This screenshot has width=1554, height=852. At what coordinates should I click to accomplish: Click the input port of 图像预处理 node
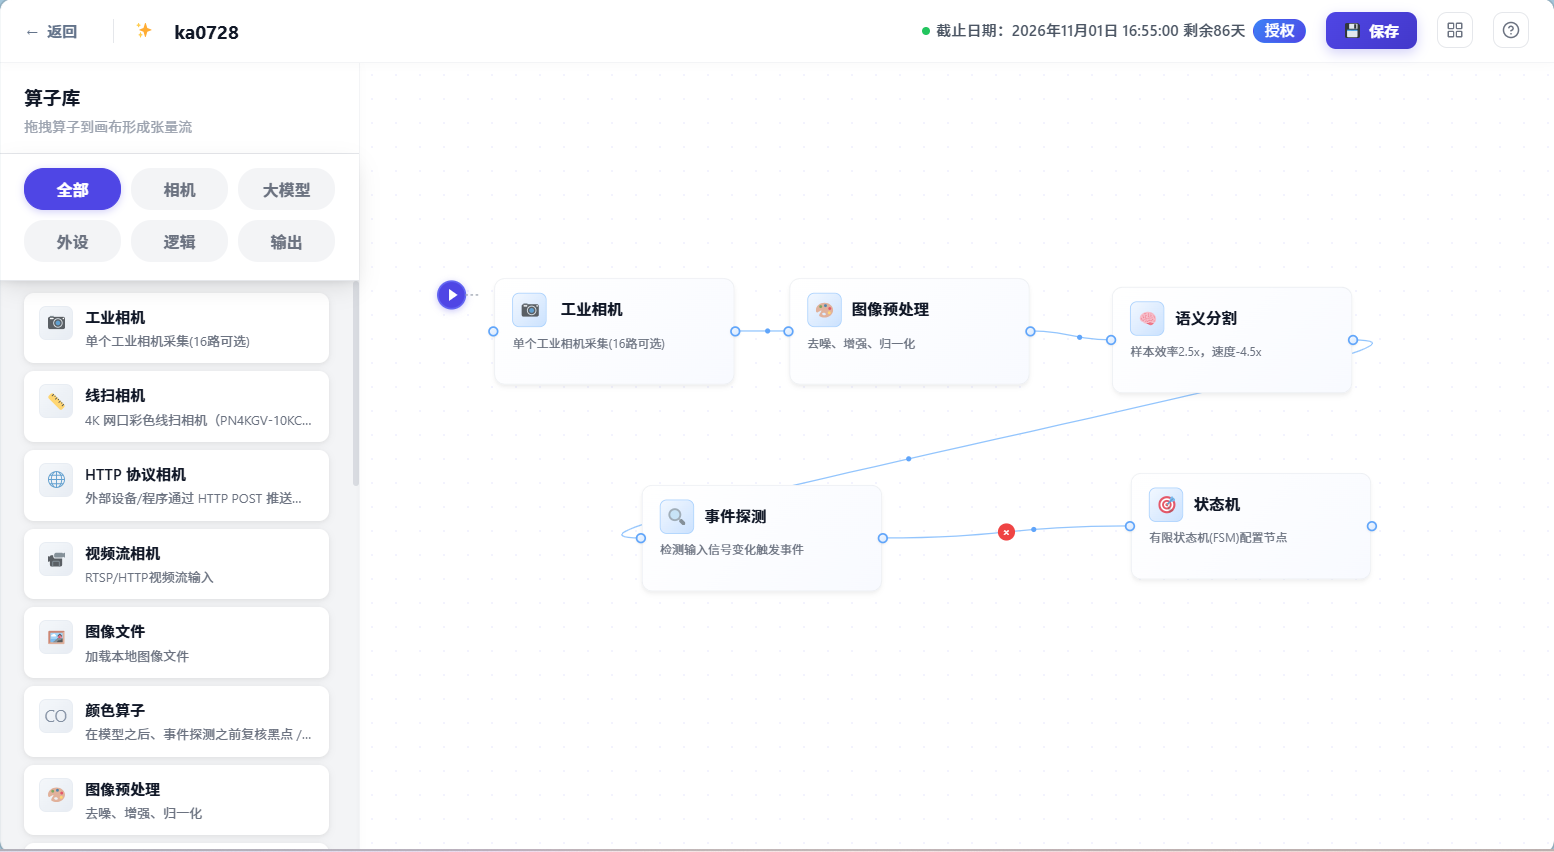(x=788, y=331)
